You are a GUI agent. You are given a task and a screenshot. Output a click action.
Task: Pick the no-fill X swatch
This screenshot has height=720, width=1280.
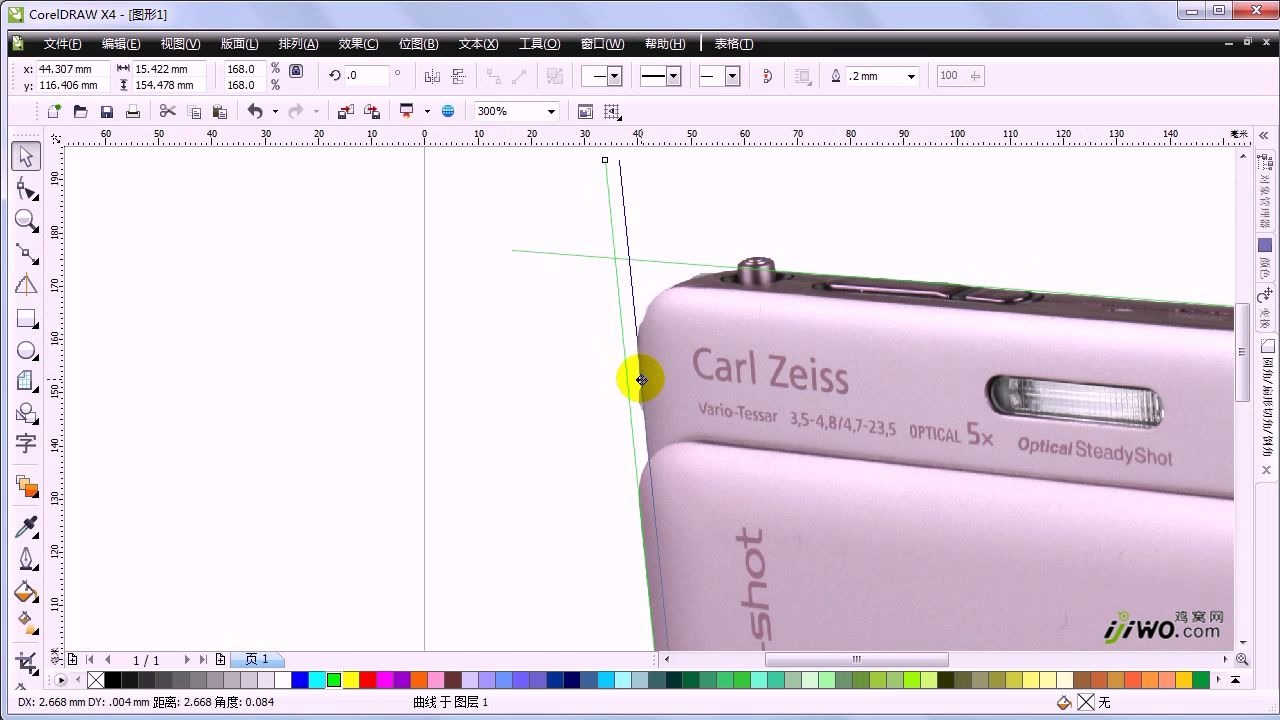pos(95,680)
